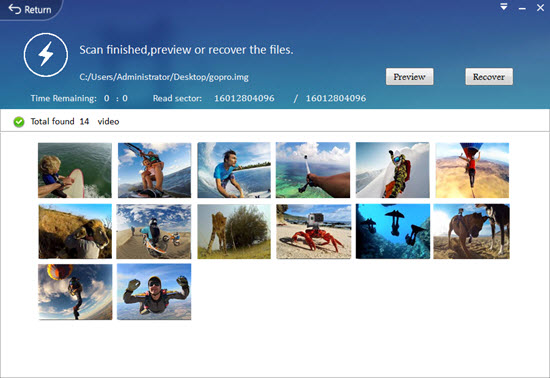
Task: Select the selfie stick over ocean thumbnail
Action: tap(313, 170)
